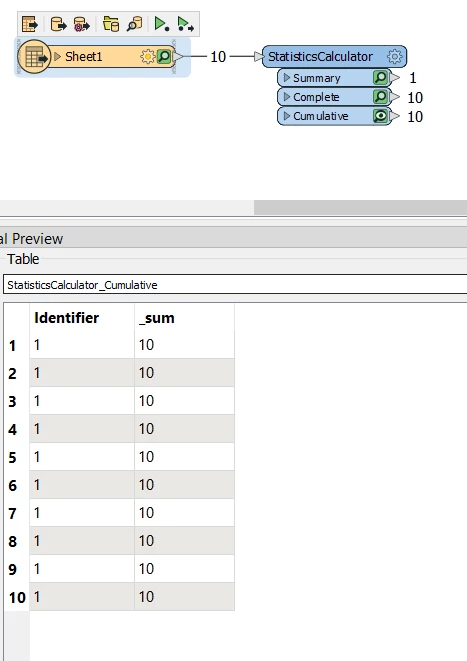Expand the Summary port attributes
The height and width of the screenshot is (661, 467).
[x=287, y=78]
